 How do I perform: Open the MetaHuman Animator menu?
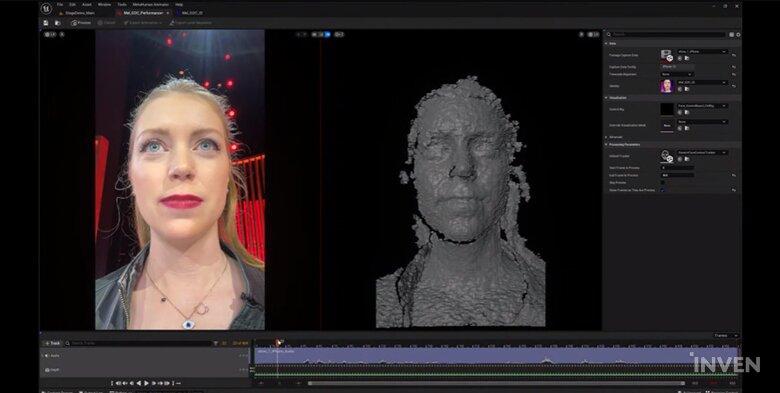pyautogui.click(x=151, y=4)
